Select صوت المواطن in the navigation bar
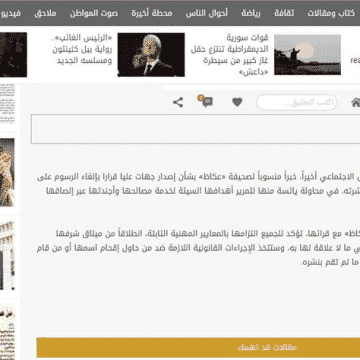The image size is (360, 360). pyautogui.click(x=94, y=13)
